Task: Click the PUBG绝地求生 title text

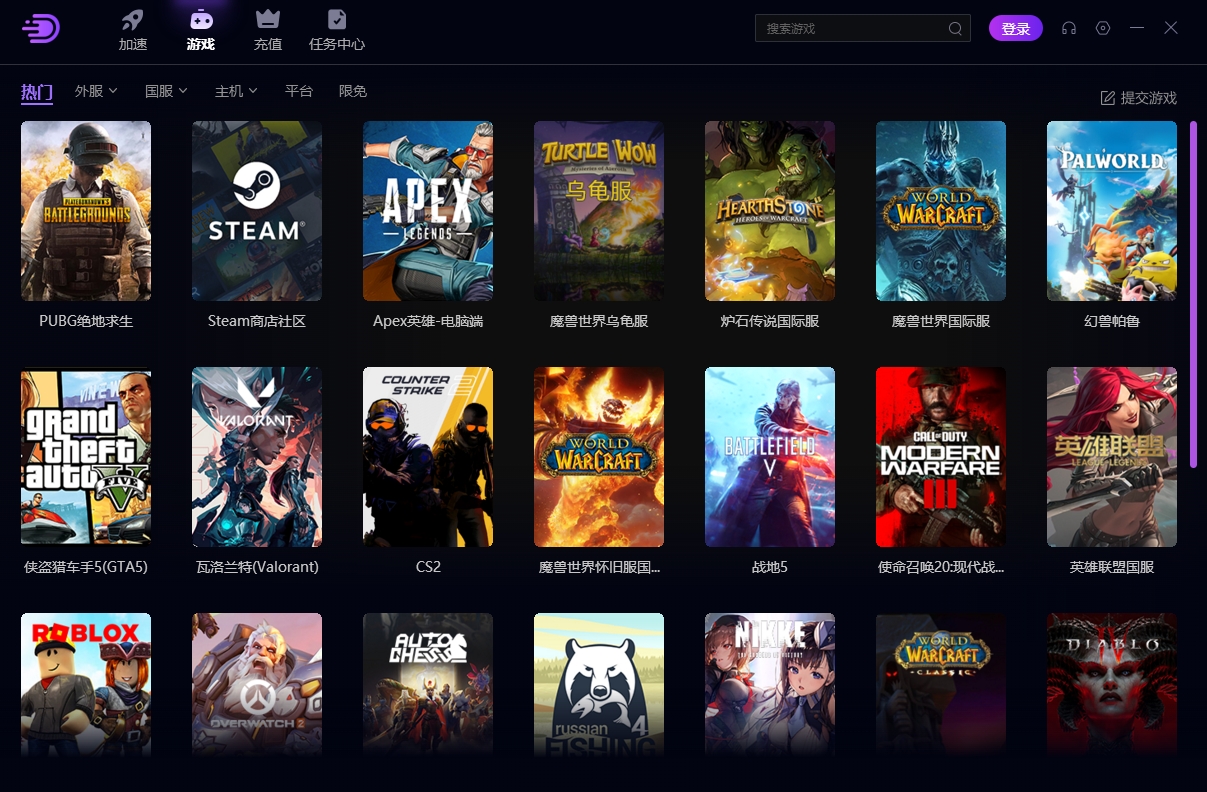Action: [86, 321]
